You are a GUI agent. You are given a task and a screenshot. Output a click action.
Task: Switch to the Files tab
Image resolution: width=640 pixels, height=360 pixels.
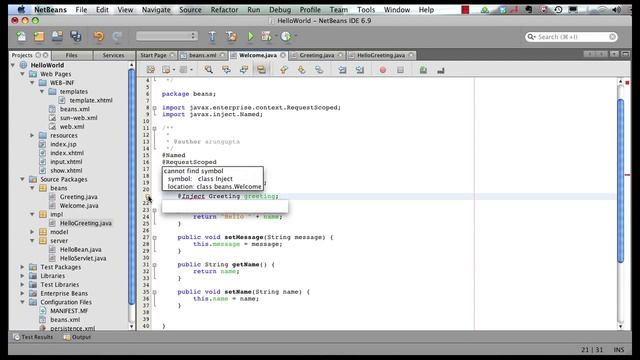[71, 55]
